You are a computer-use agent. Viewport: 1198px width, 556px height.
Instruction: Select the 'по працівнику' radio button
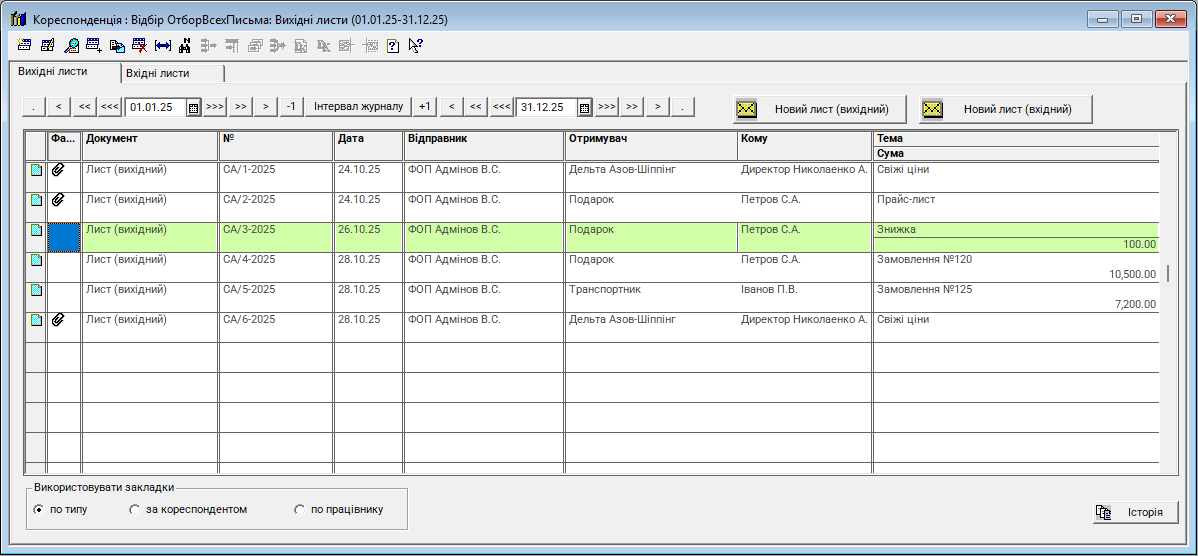pos(299,510)
